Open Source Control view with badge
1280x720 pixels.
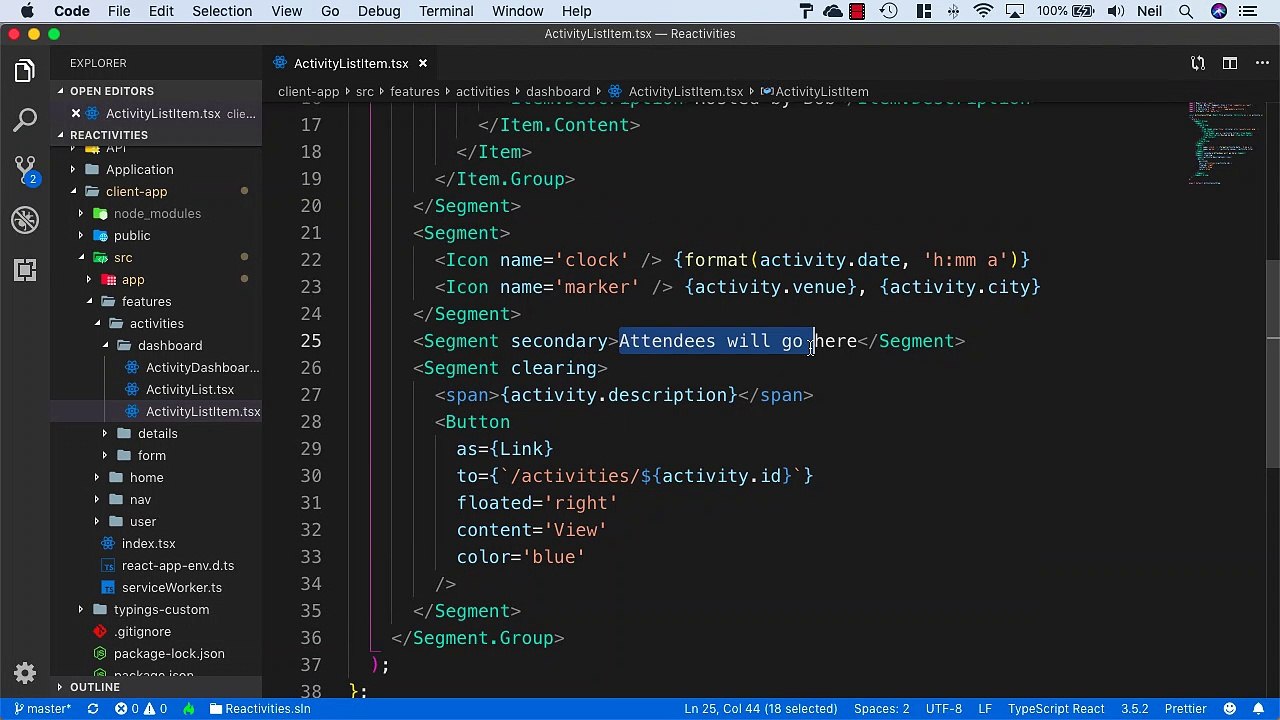[25, 169]
